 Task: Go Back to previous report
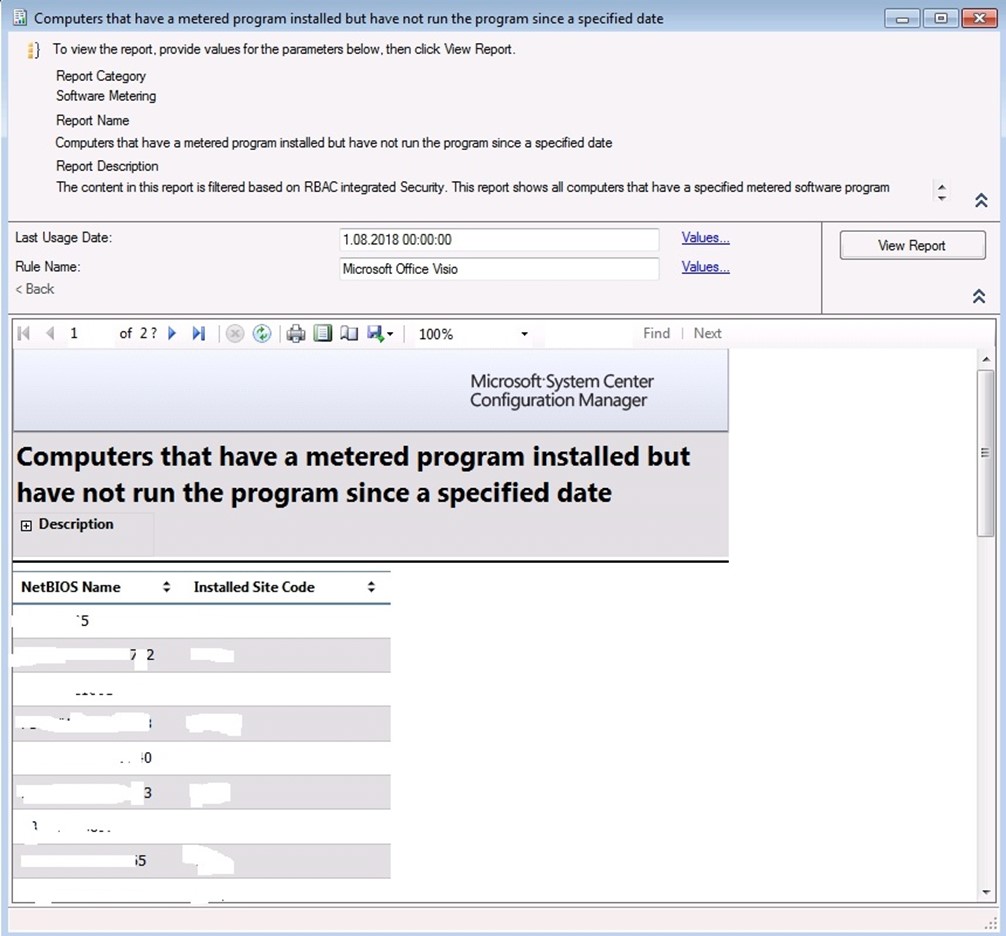tap(35, 289)
